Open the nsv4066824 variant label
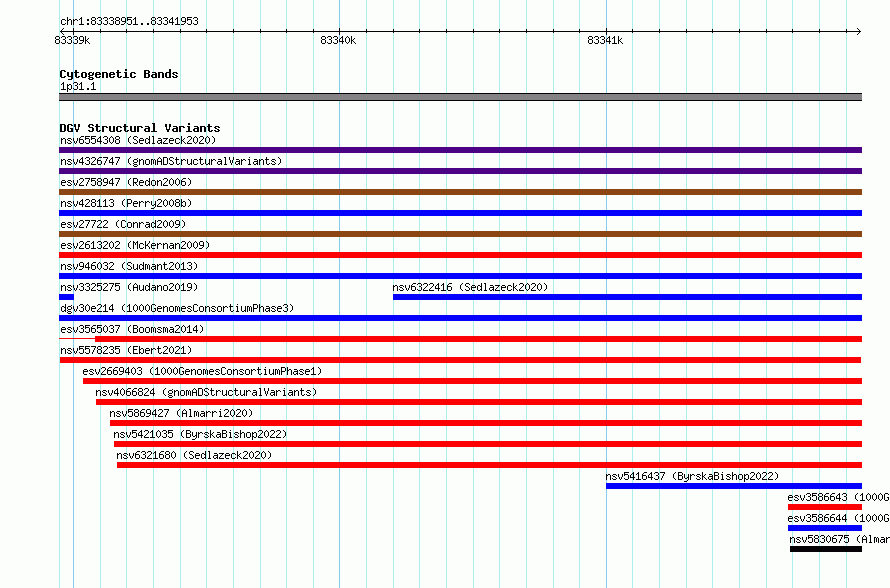This screenshot has height=588, width=890. click(206, 392)
